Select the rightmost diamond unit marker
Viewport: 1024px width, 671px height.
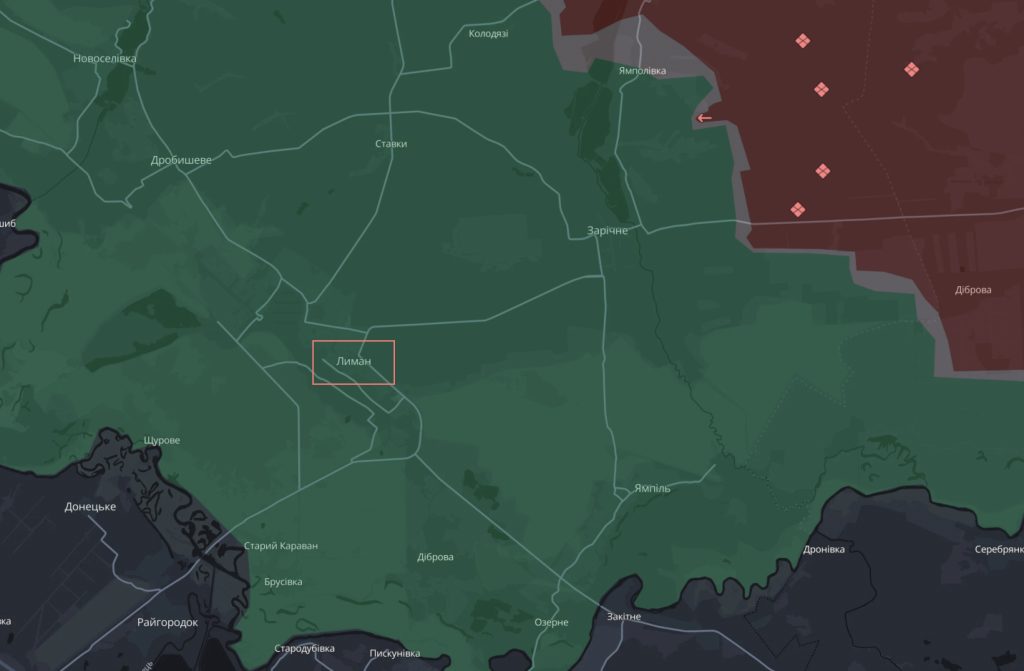pyautogui.click(x=911, y=69)
